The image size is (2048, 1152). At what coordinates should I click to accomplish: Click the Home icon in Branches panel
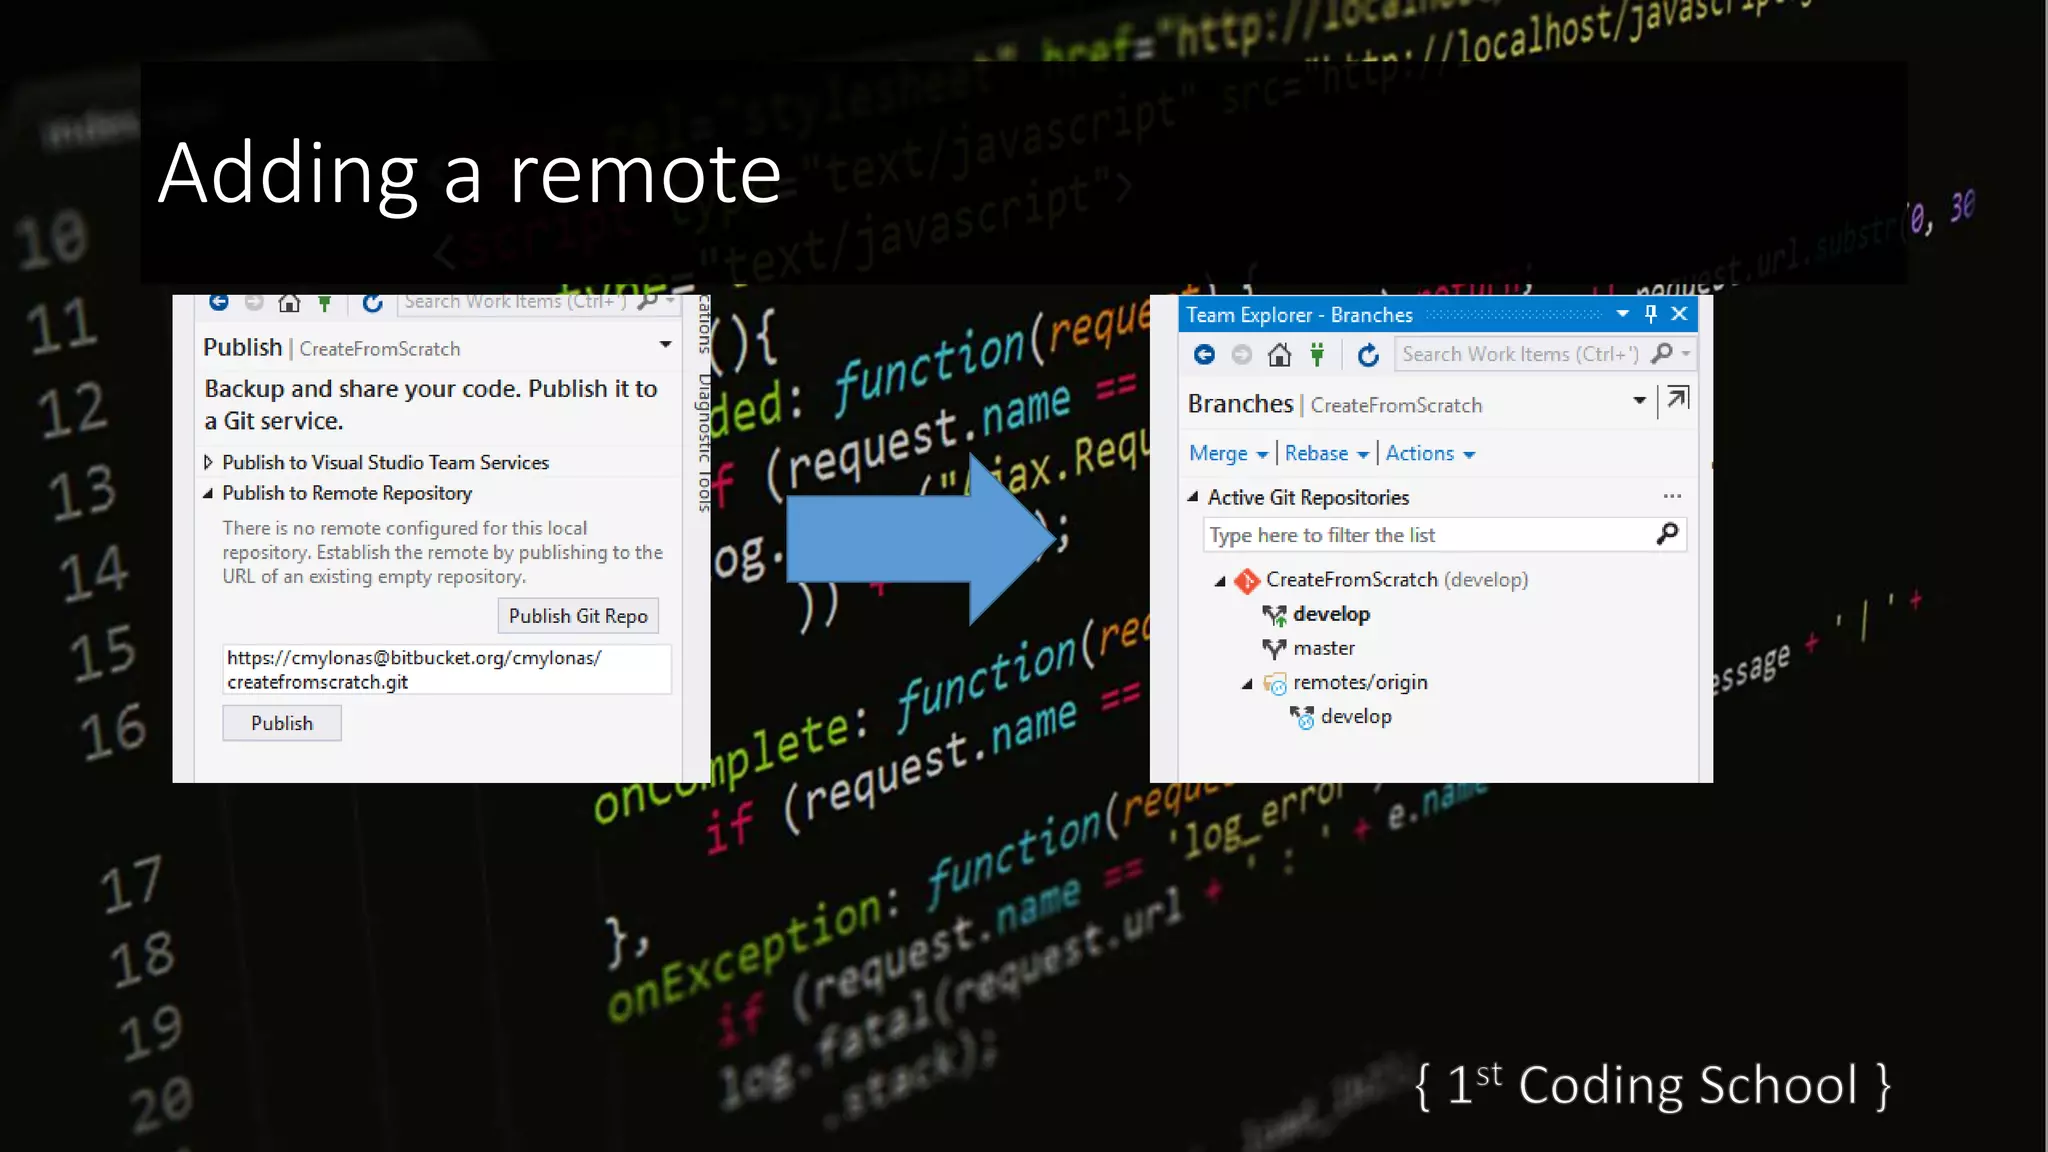point(1279,355)
